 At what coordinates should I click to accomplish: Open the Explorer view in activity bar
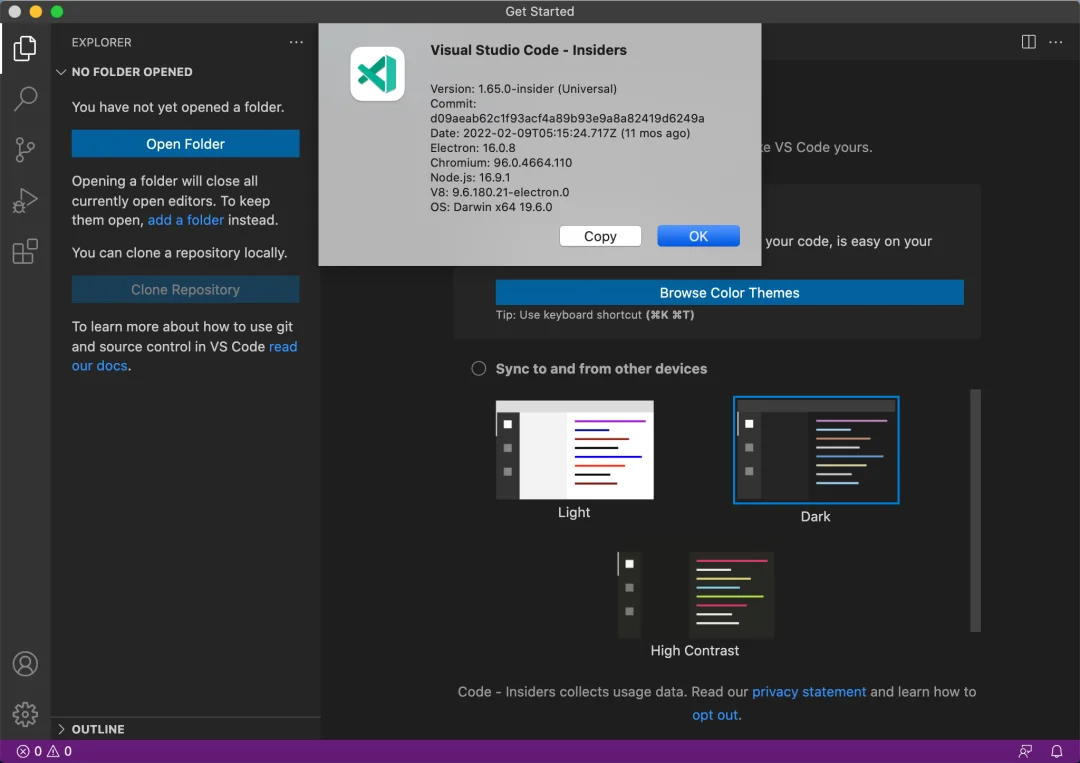click(25, 48)
